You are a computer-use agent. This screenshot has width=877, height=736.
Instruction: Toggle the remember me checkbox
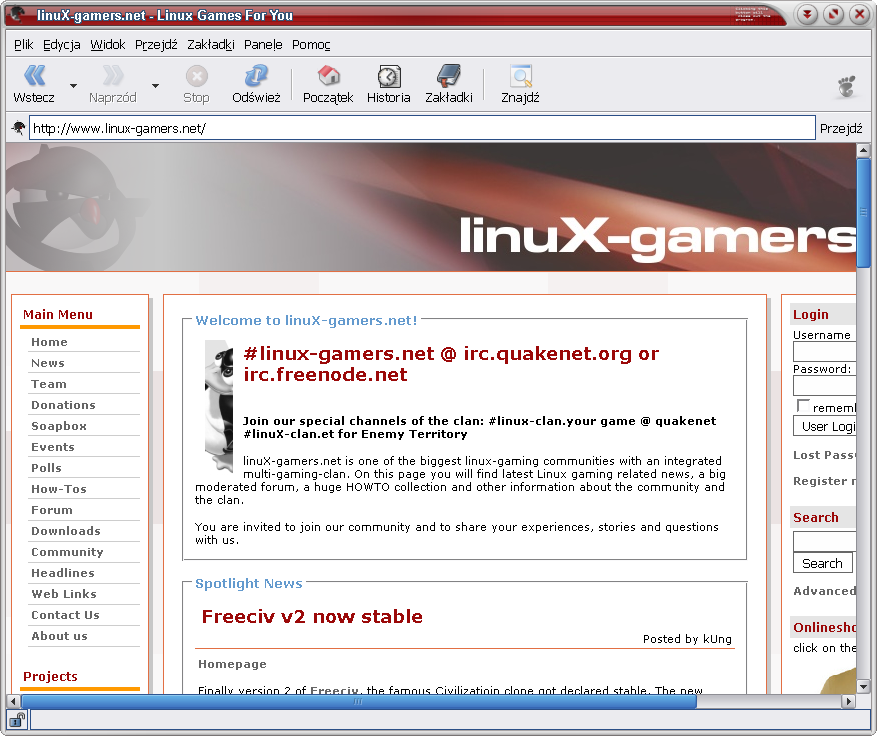click(x=803, y=405)
